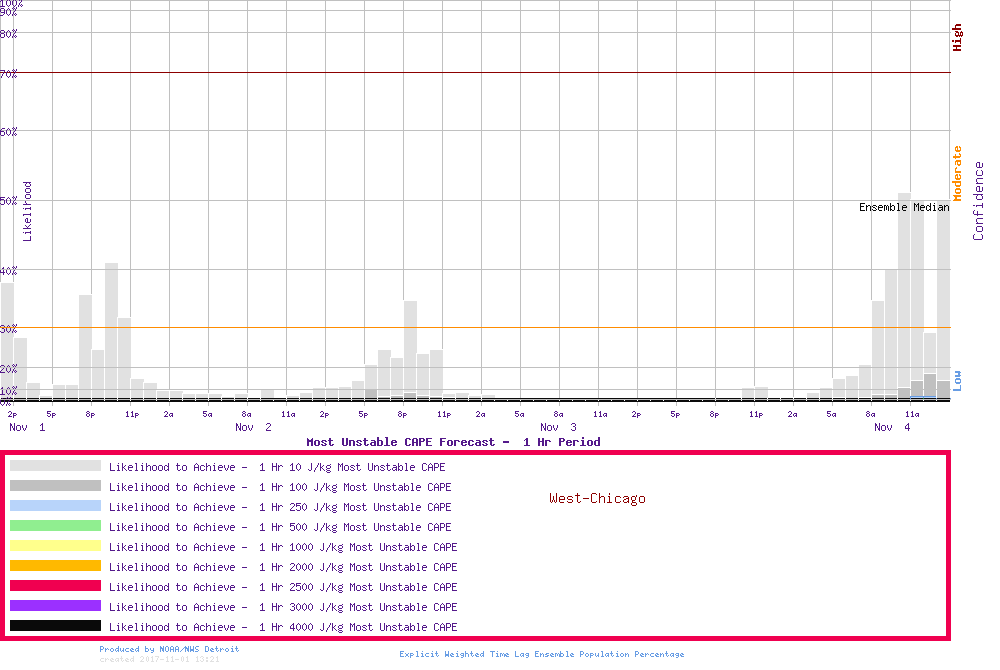Click the light gray 10 J/kg legend swatch
Screen dimensions: 1000x670
coord(55,466)
